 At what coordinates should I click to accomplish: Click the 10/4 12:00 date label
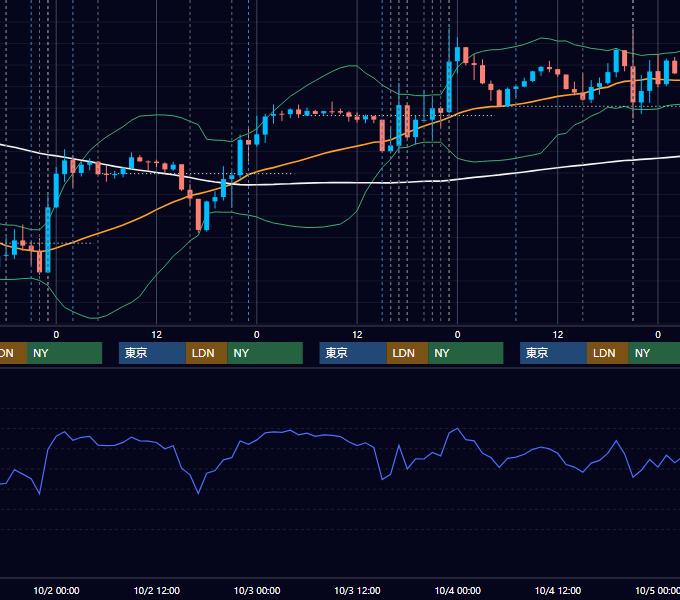tap(558, 590)
